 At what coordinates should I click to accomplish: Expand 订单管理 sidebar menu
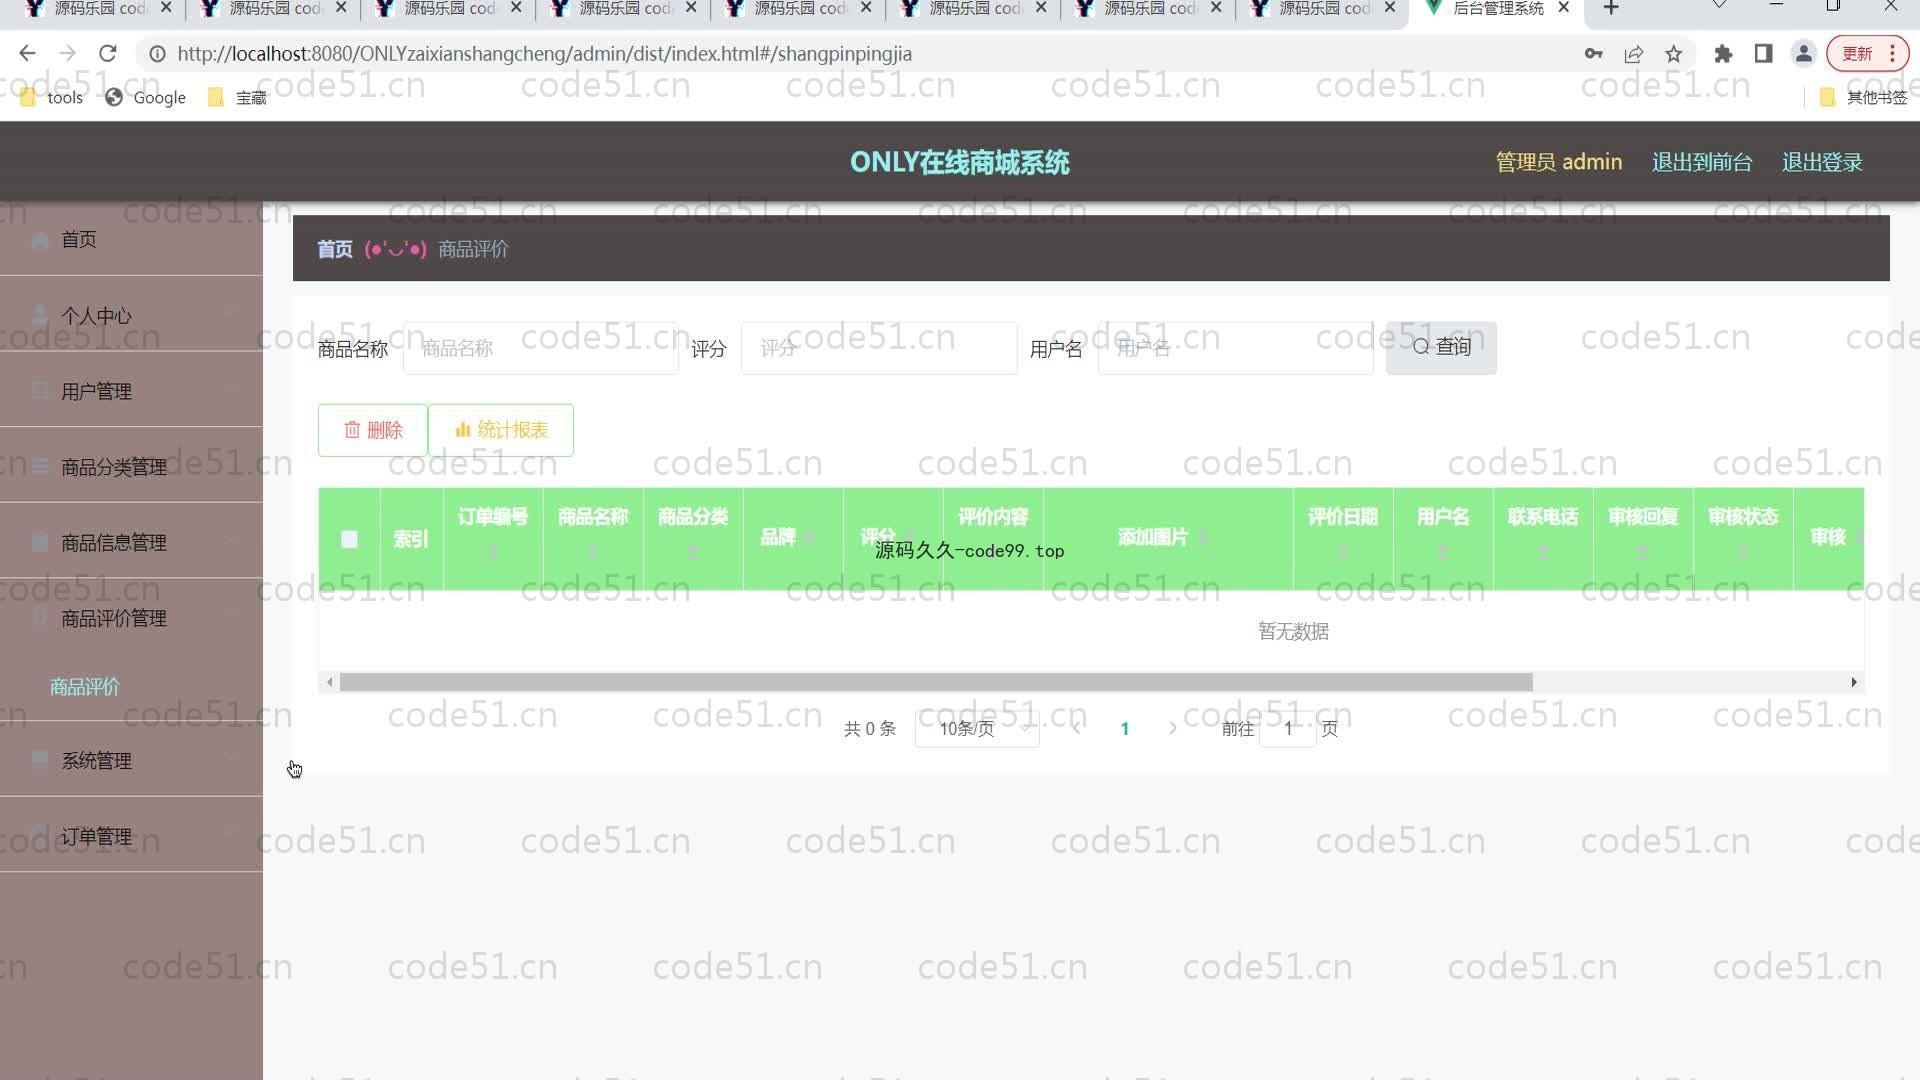coord(131,836)
